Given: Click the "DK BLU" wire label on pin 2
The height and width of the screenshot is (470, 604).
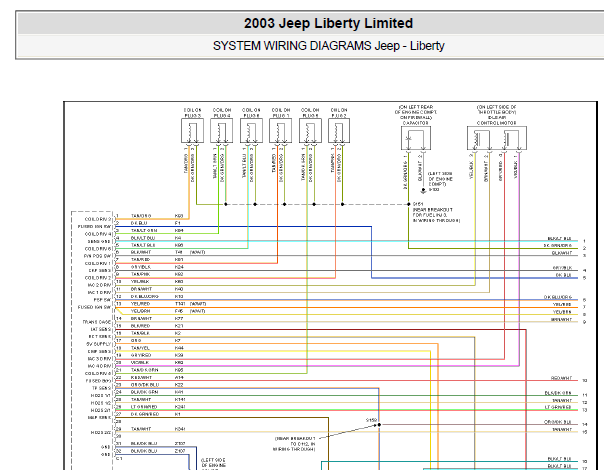Looking at the screenshot, I should (x=139, y=223).
